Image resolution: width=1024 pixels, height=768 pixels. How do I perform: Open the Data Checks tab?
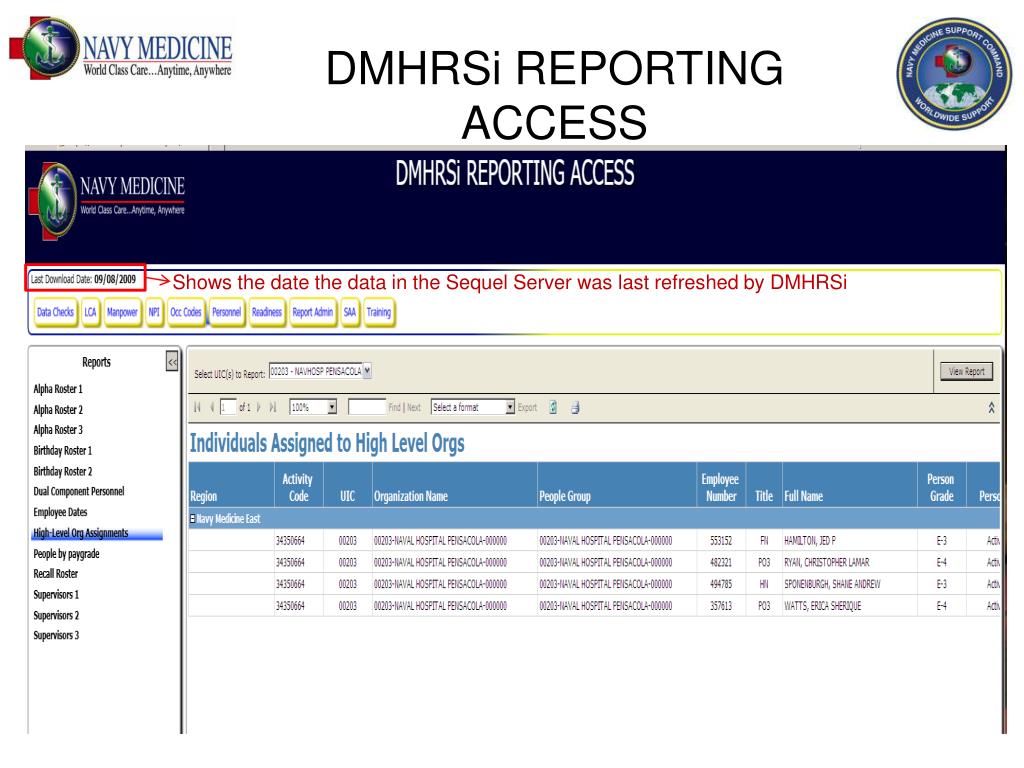click(x=56, y=312)
